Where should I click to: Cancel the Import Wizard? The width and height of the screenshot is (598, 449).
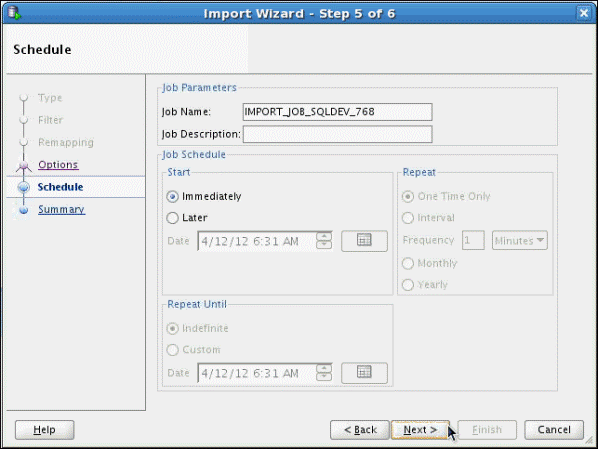tap(554, 430)
